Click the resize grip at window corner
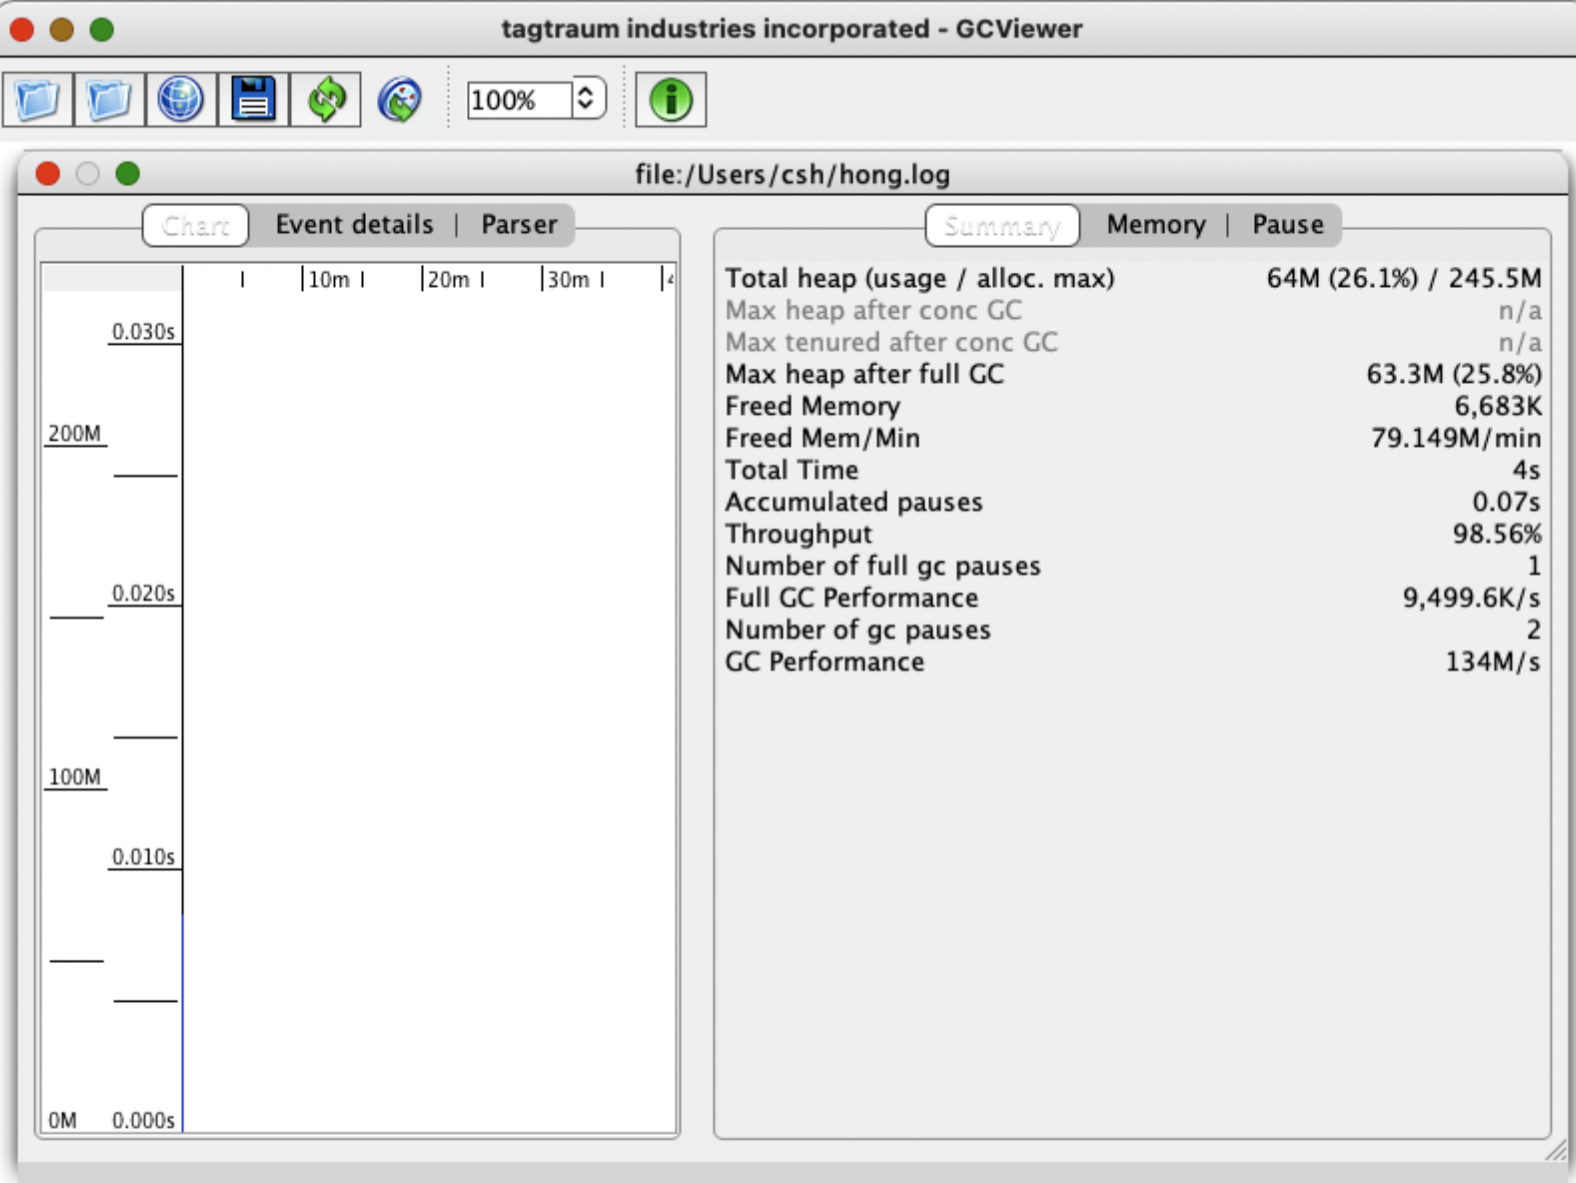This screenshot has height=1183, width=1576. (1556, 1151)
